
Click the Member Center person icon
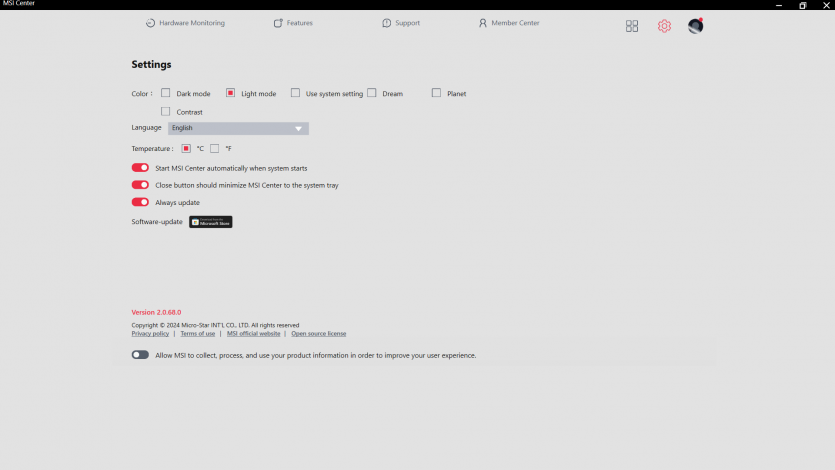pos(483,23)
